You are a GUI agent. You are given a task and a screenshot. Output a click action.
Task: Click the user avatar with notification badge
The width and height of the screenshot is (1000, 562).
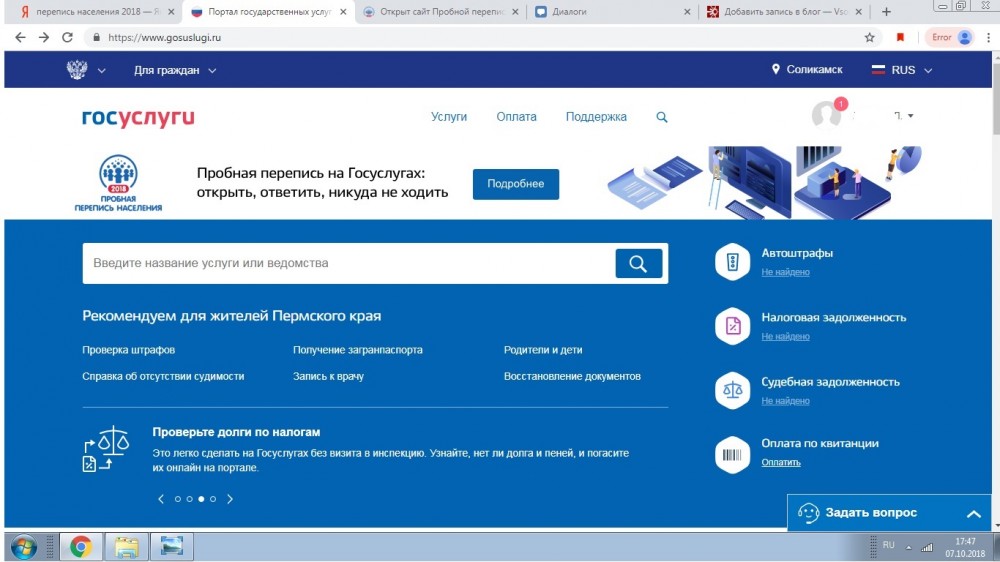click(827, 115)
